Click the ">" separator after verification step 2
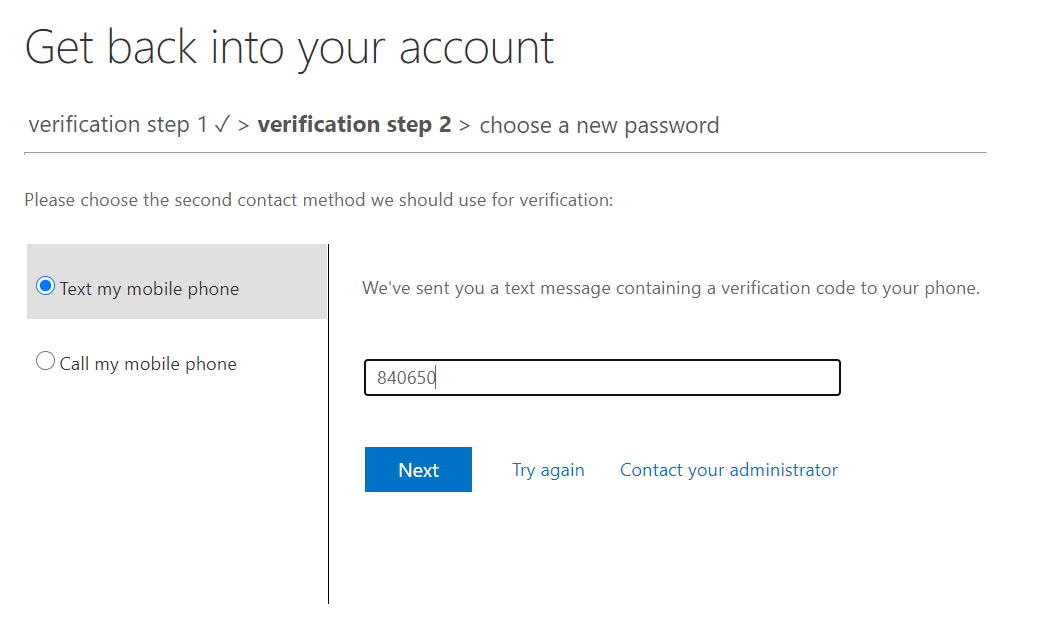The width and height of the screenshot is (1038, 621). coord(466,124)
